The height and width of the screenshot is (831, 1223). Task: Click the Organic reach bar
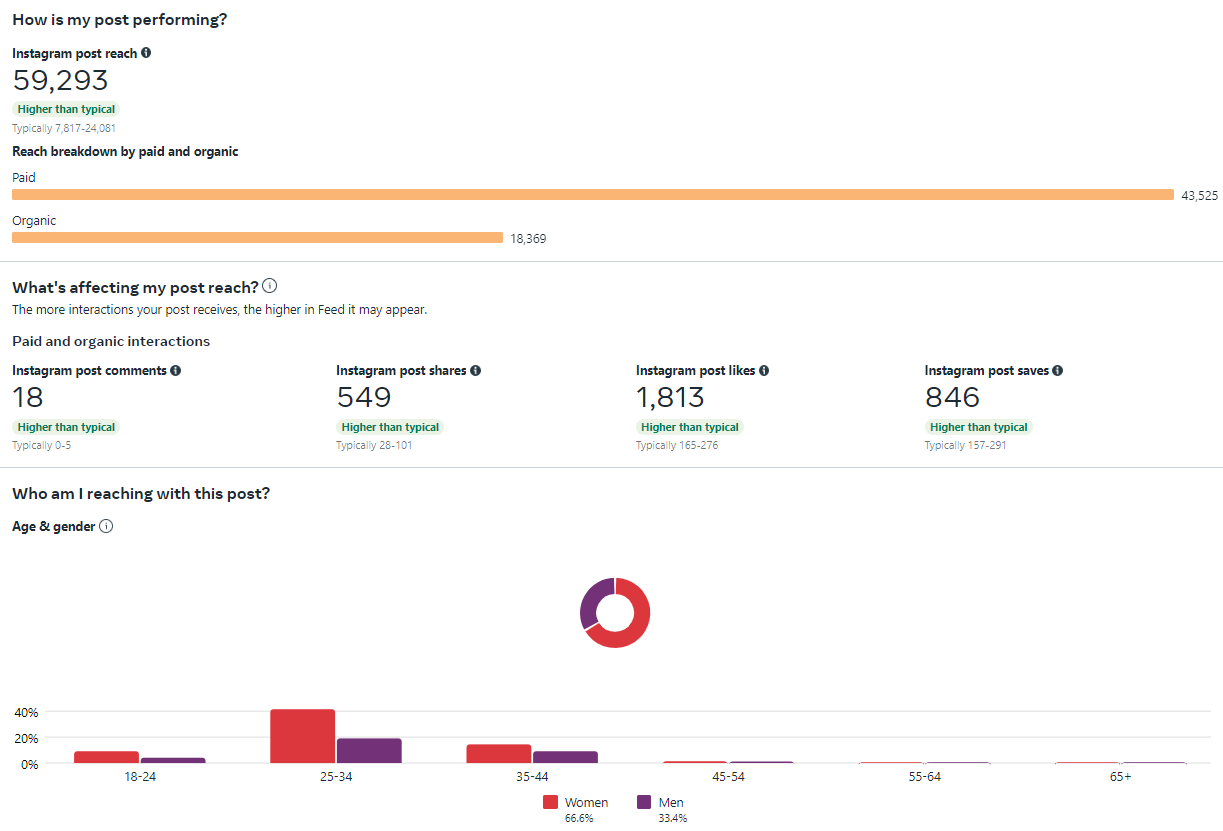(257, 238)
